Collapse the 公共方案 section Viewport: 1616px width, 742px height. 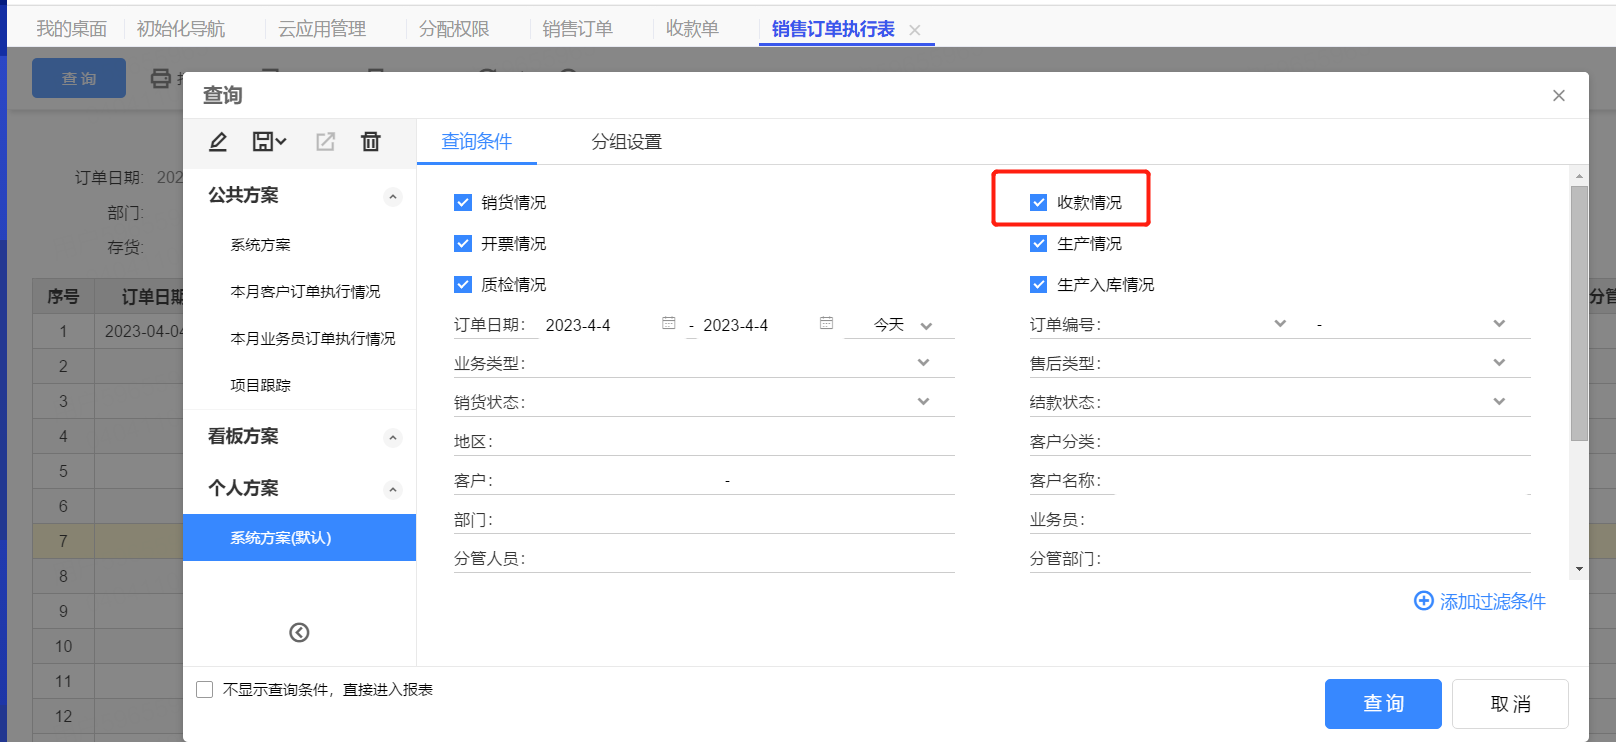[x=393, y=197]
